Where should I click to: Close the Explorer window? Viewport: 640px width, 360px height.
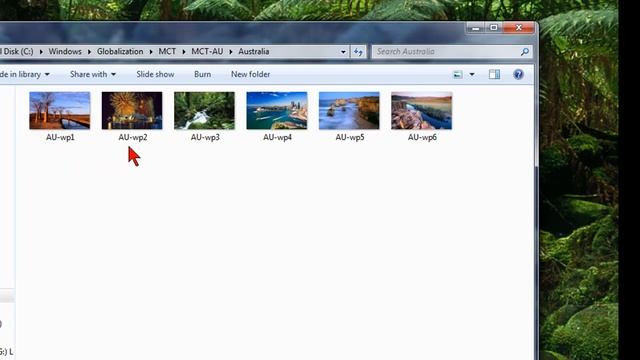[x=518, y=28]
